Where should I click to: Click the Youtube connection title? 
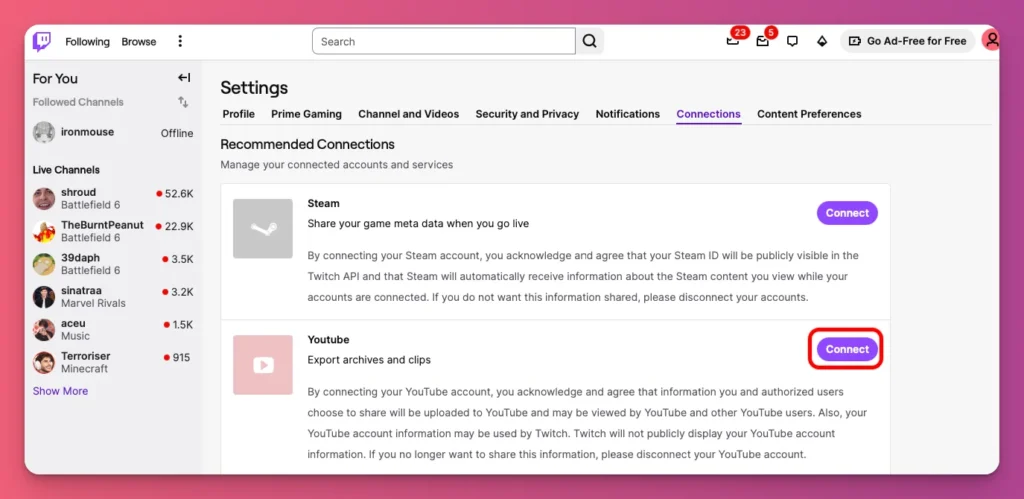click(328, 340)
